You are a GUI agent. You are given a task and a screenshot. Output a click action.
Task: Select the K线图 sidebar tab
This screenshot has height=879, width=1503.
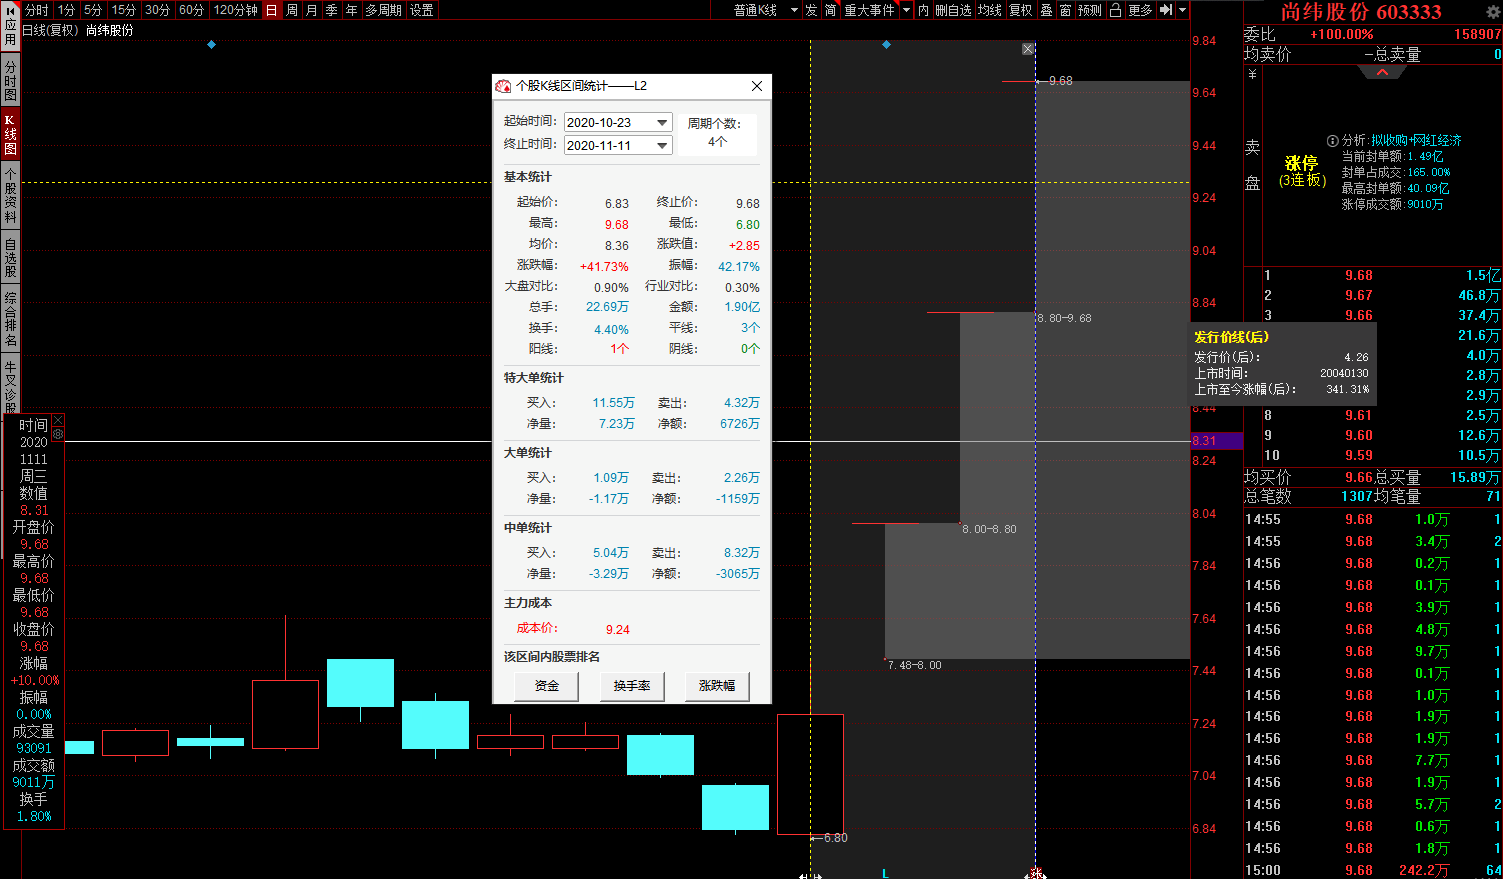click(10, 134)
